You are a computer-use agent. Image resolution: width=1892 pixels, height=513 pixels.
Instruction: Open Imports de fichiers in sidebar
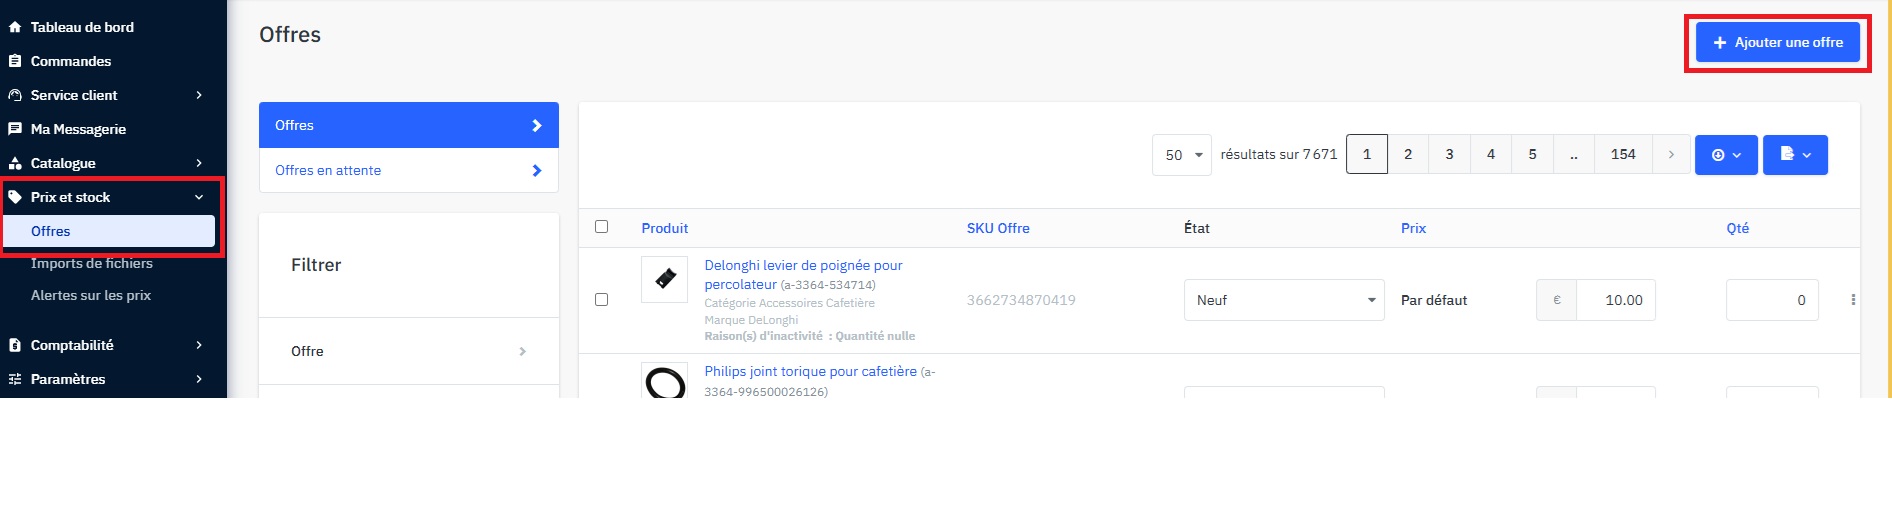(x=92, y=264)
